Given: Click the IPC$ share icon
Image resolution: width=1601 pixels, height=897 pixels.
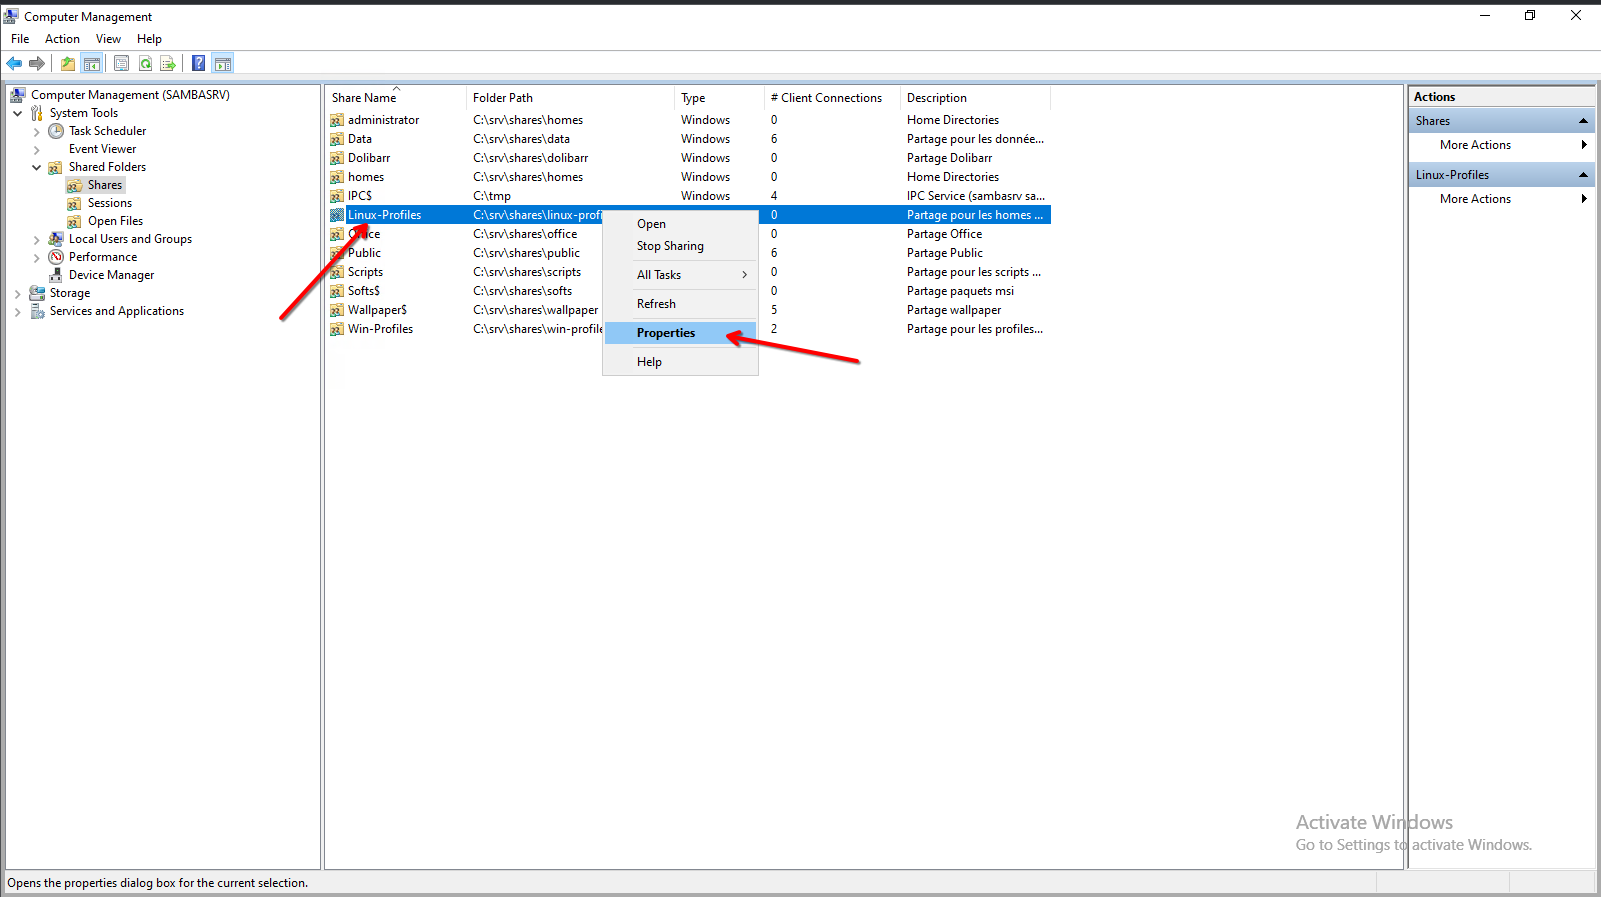Looking at the screenshot, I should click(337, 196).
